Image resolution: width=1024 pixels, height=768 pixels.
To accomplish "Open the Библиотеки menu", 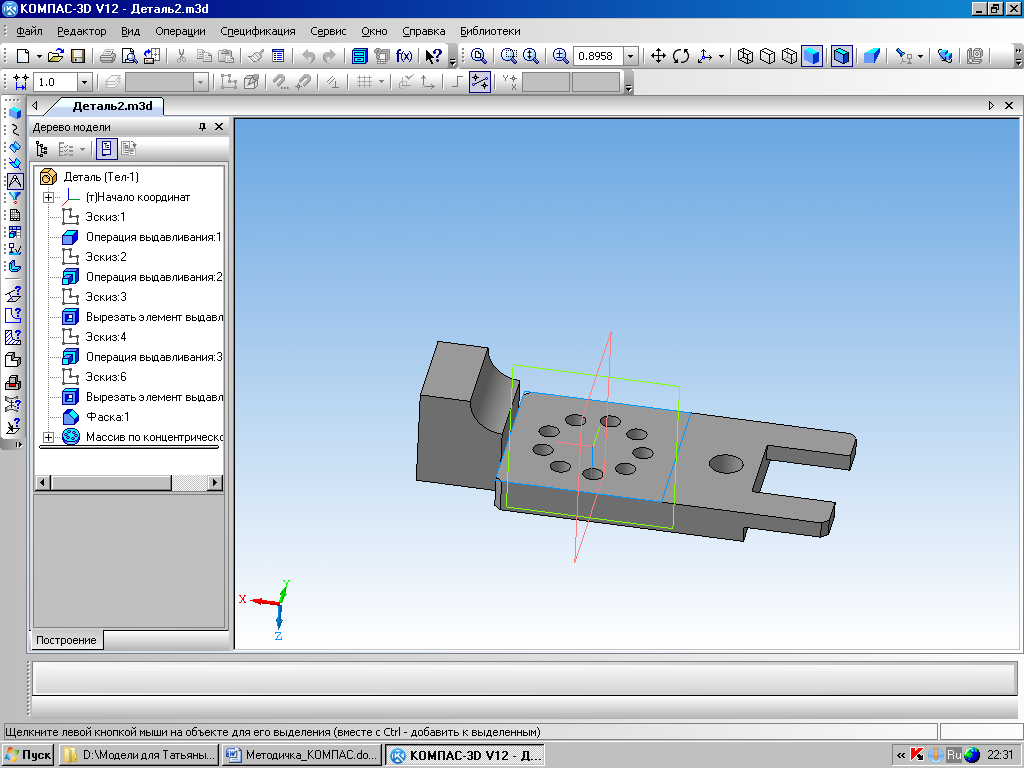I will [x=490, y=31].
